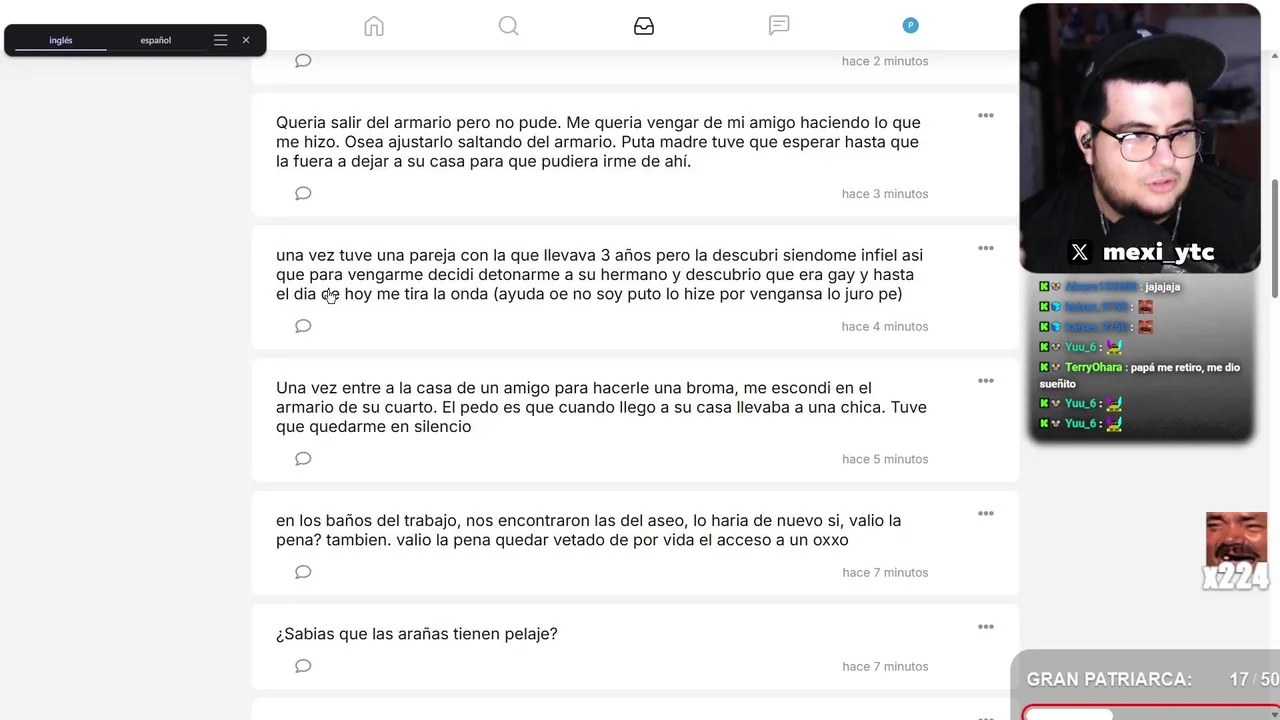The height and width of the screenshot is (720, 1280).
Task: Open options menu for '¿Sabias que las arañas' post
Action: (x=986, y=627)
